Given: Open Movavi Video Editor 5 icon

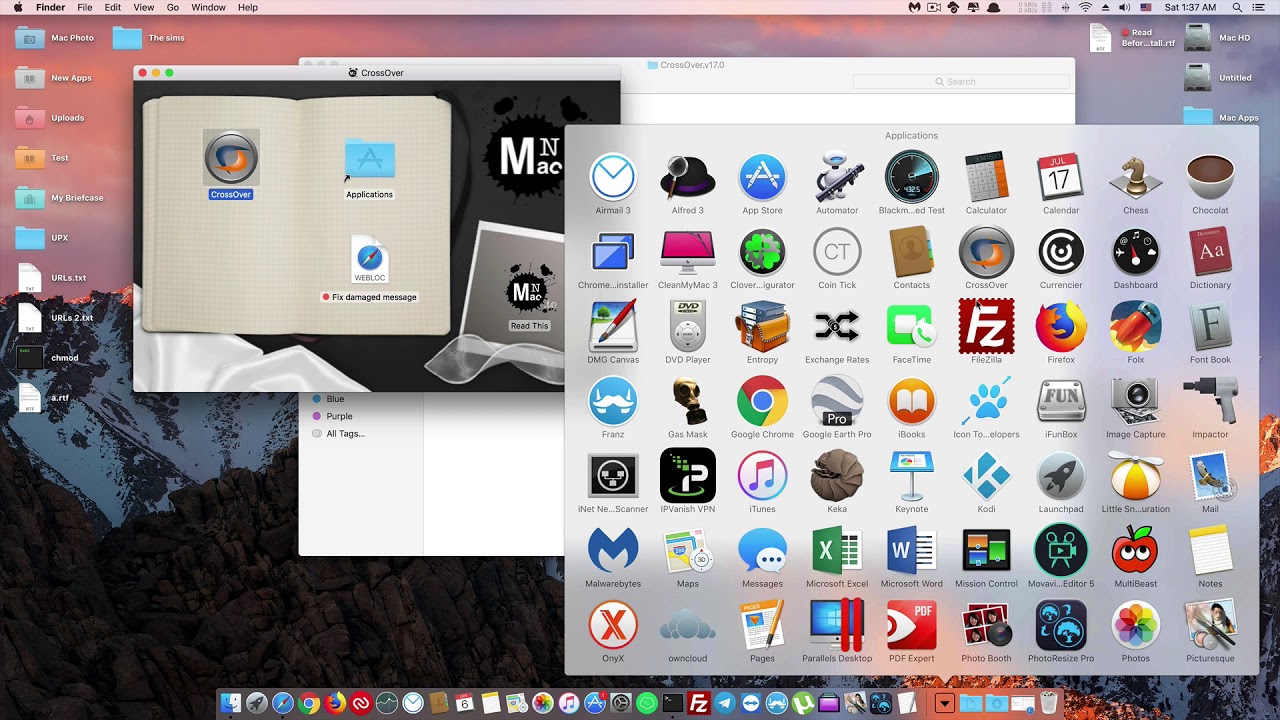Looking at the screenshot, I should coord(1061,551).
